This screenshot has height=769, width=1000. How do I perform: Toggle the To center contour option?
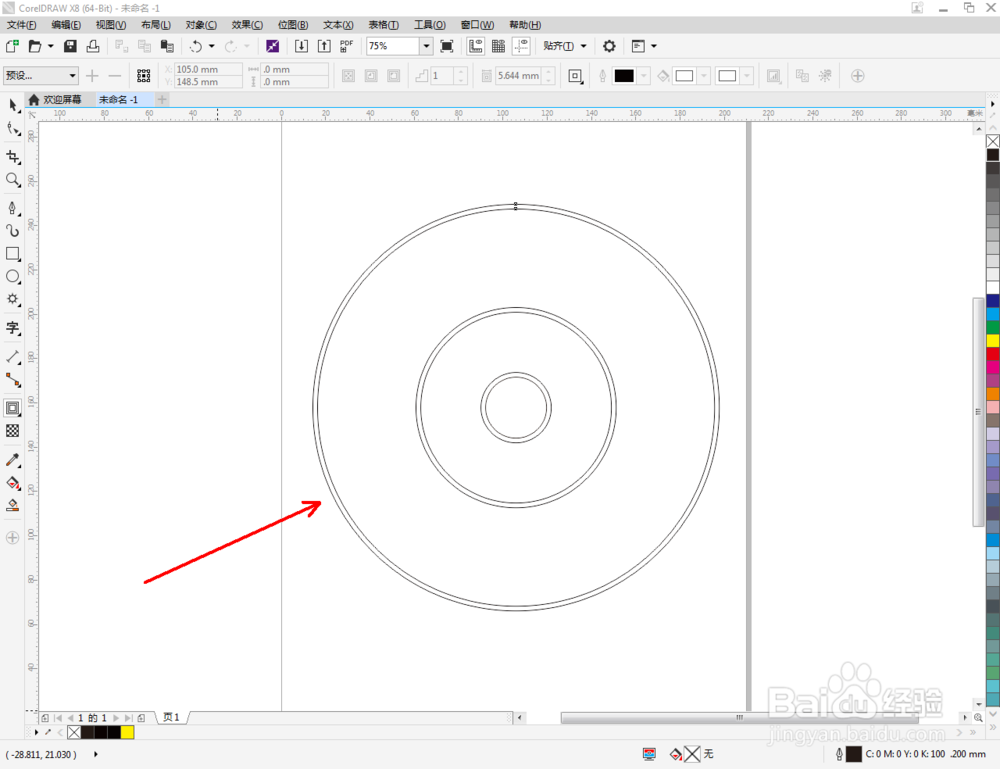click(x=348, y=76)
